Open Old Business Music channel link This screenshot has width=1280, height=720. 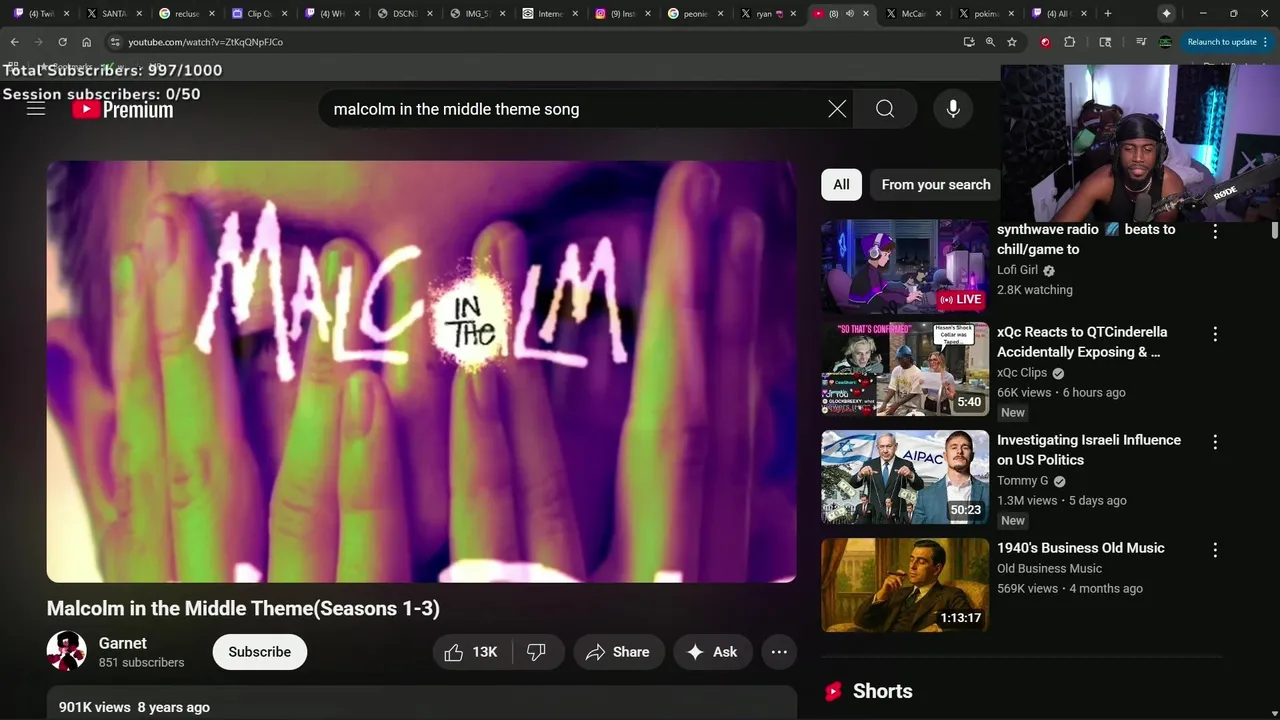pos(1049,568)
